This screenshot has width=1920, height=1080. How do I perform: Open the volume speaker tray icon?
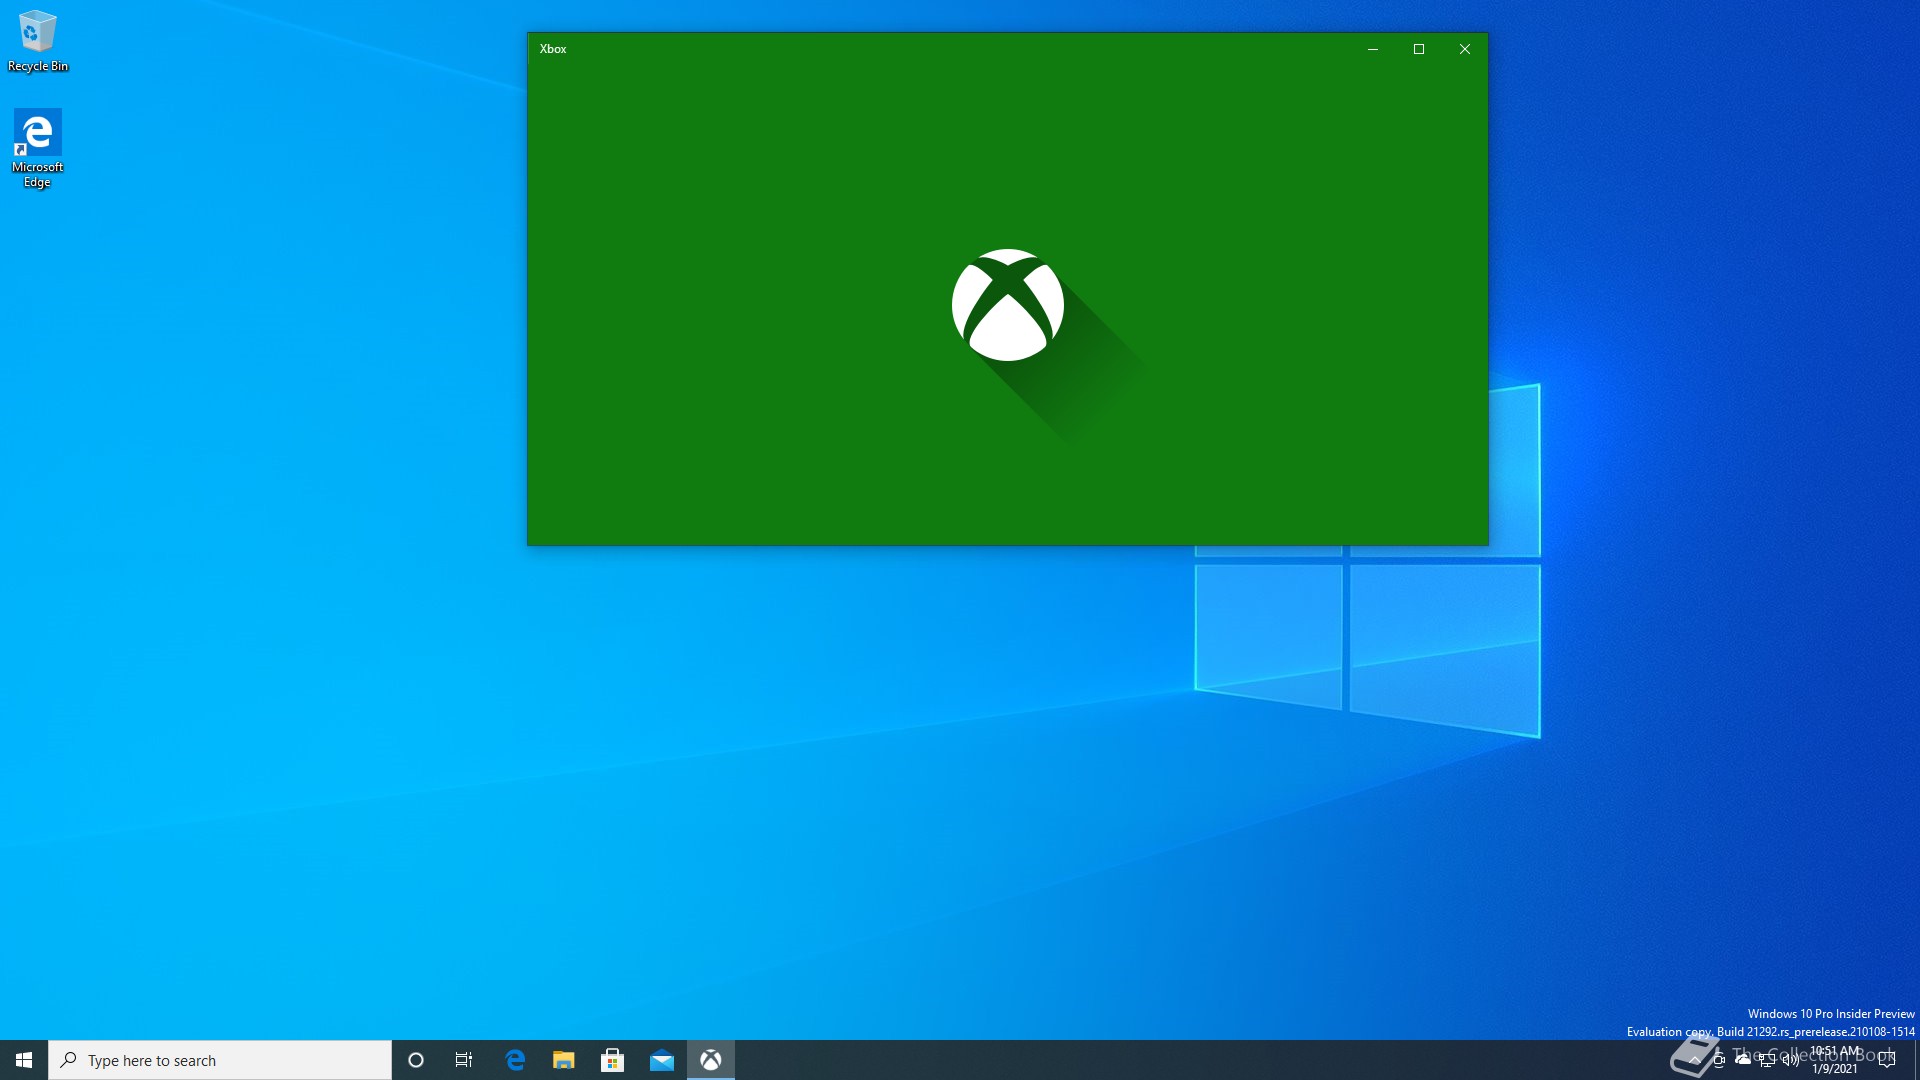pyautogui.click(x=1791, y=1060)
